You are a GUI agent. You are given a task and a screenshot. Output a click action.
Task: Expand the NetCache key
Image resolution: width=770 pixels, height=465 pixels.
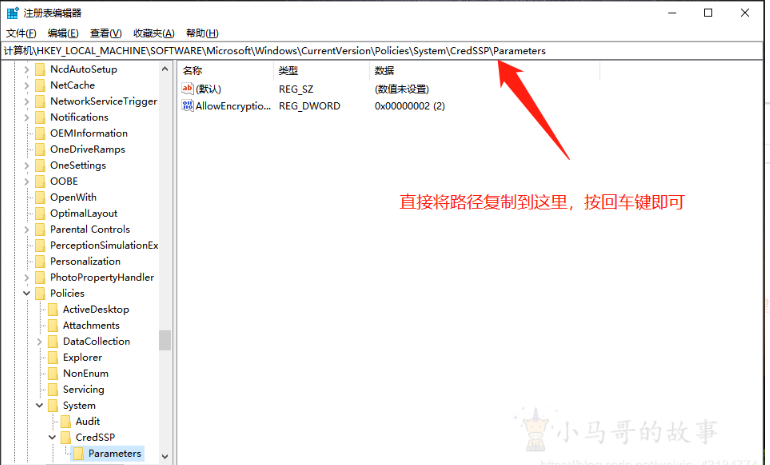[x=27, y=86]
